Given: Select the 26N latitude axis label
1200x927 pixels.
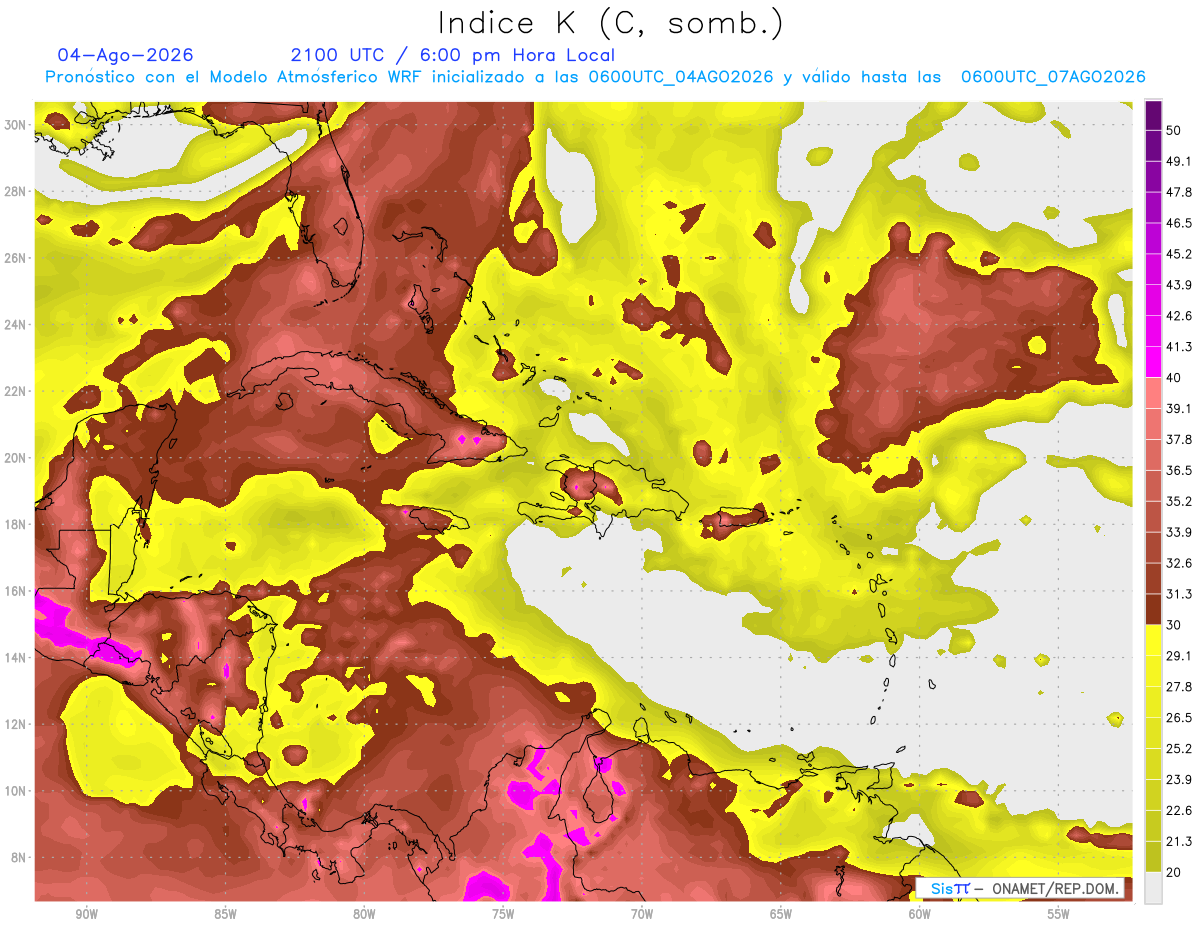Looking at the screenshot, I should point(17,257).
